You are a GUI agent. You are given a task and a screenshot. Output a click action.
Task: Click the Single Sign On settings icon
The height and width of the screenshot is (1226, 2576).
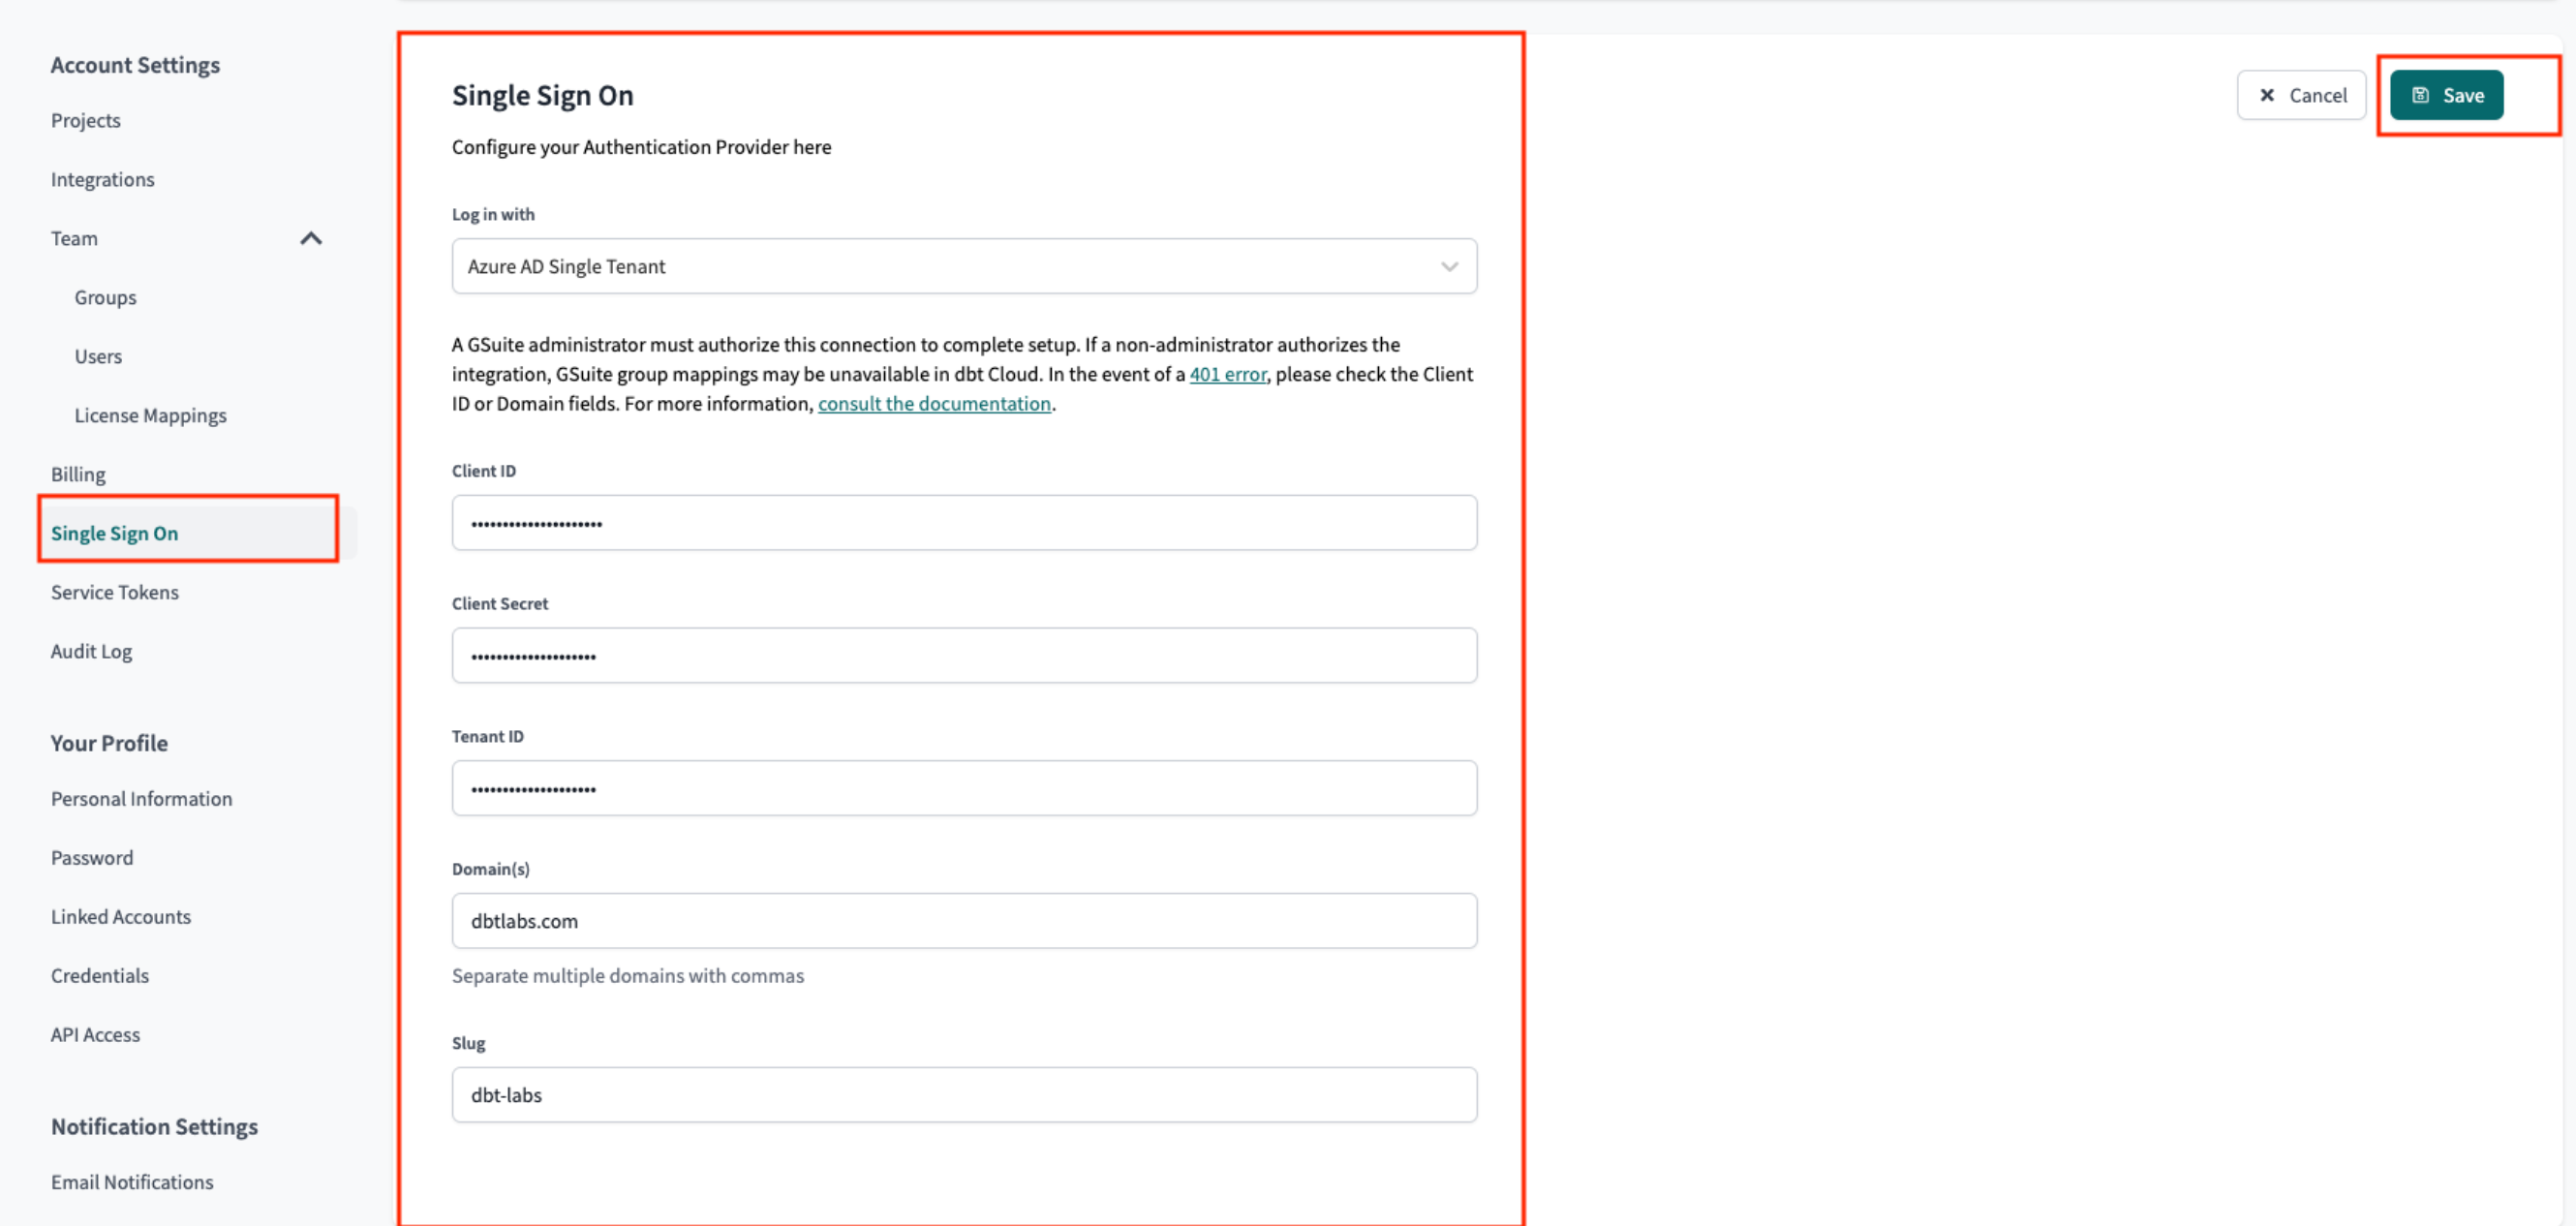(115, 533)
